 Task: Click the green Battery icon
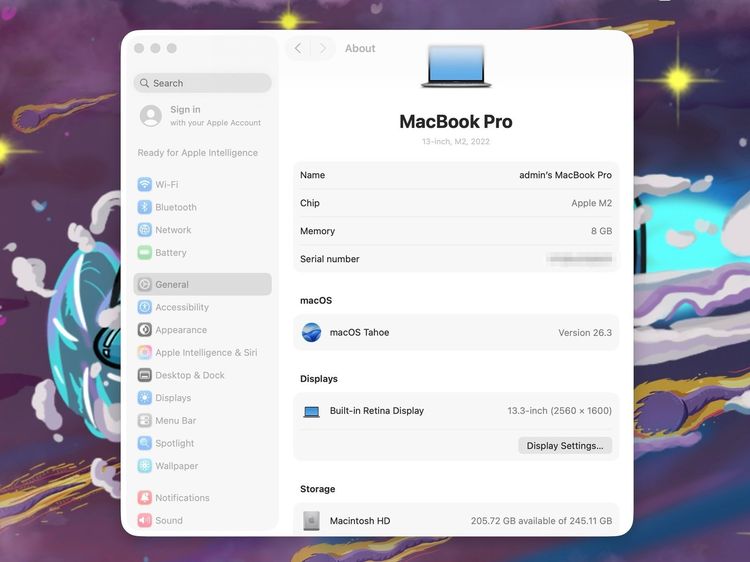point(144,253)
